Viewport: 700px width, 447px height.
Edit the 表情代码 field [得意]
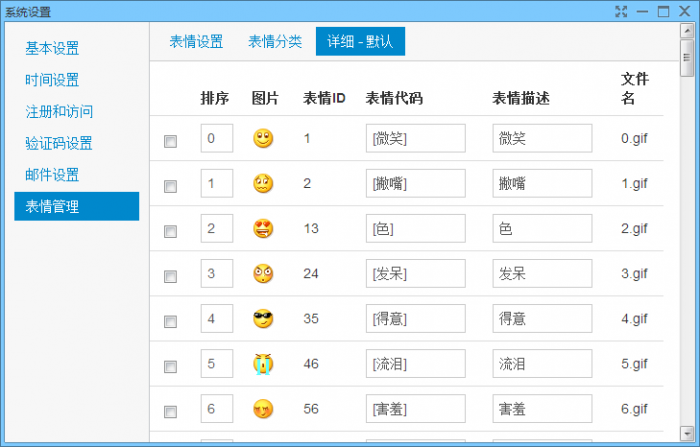tap(416, 319)
